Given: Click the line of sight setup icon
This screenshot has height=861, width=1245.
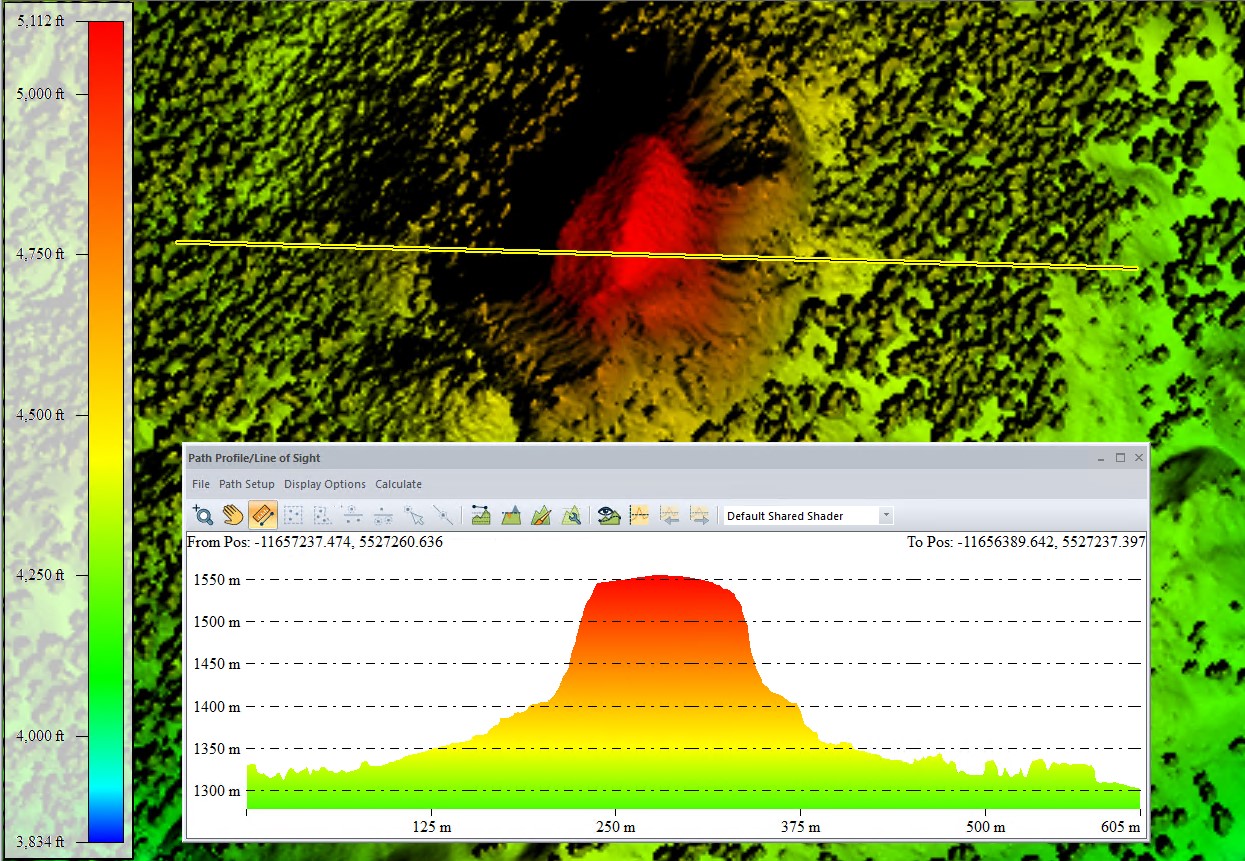Looking at the screenshot, I should click(x=481, y=516).
